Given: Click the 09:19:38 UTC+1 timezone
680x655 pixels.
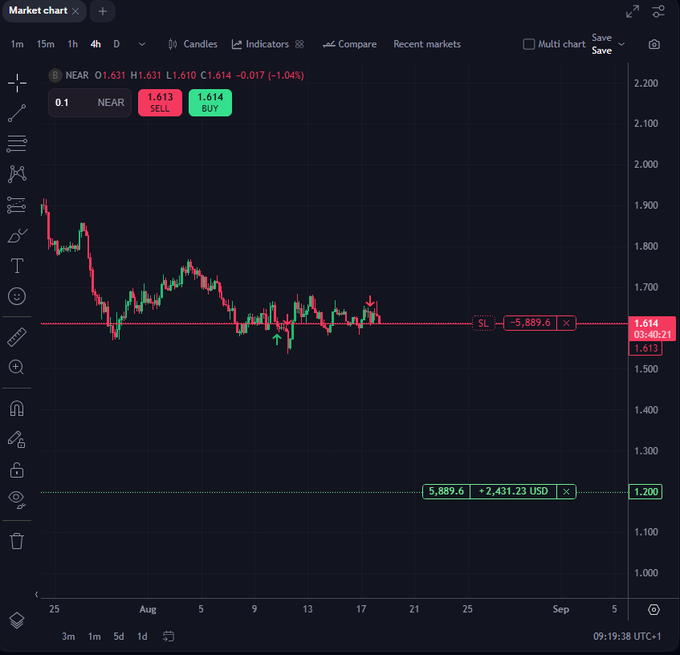Looking at the screenshot, I should 627,636.
